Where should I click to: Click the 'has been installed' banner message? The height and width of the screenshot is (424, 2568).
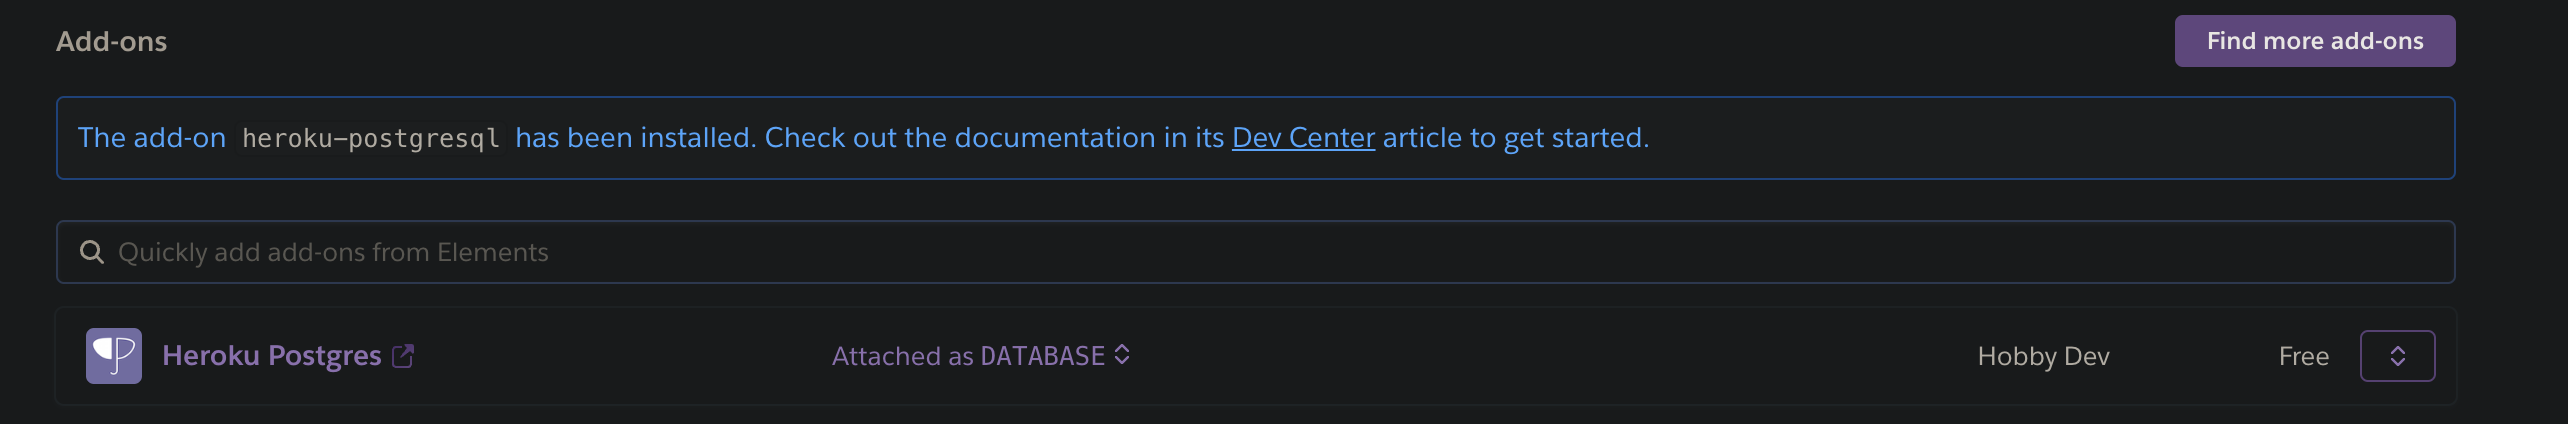[x=635, y=138]
